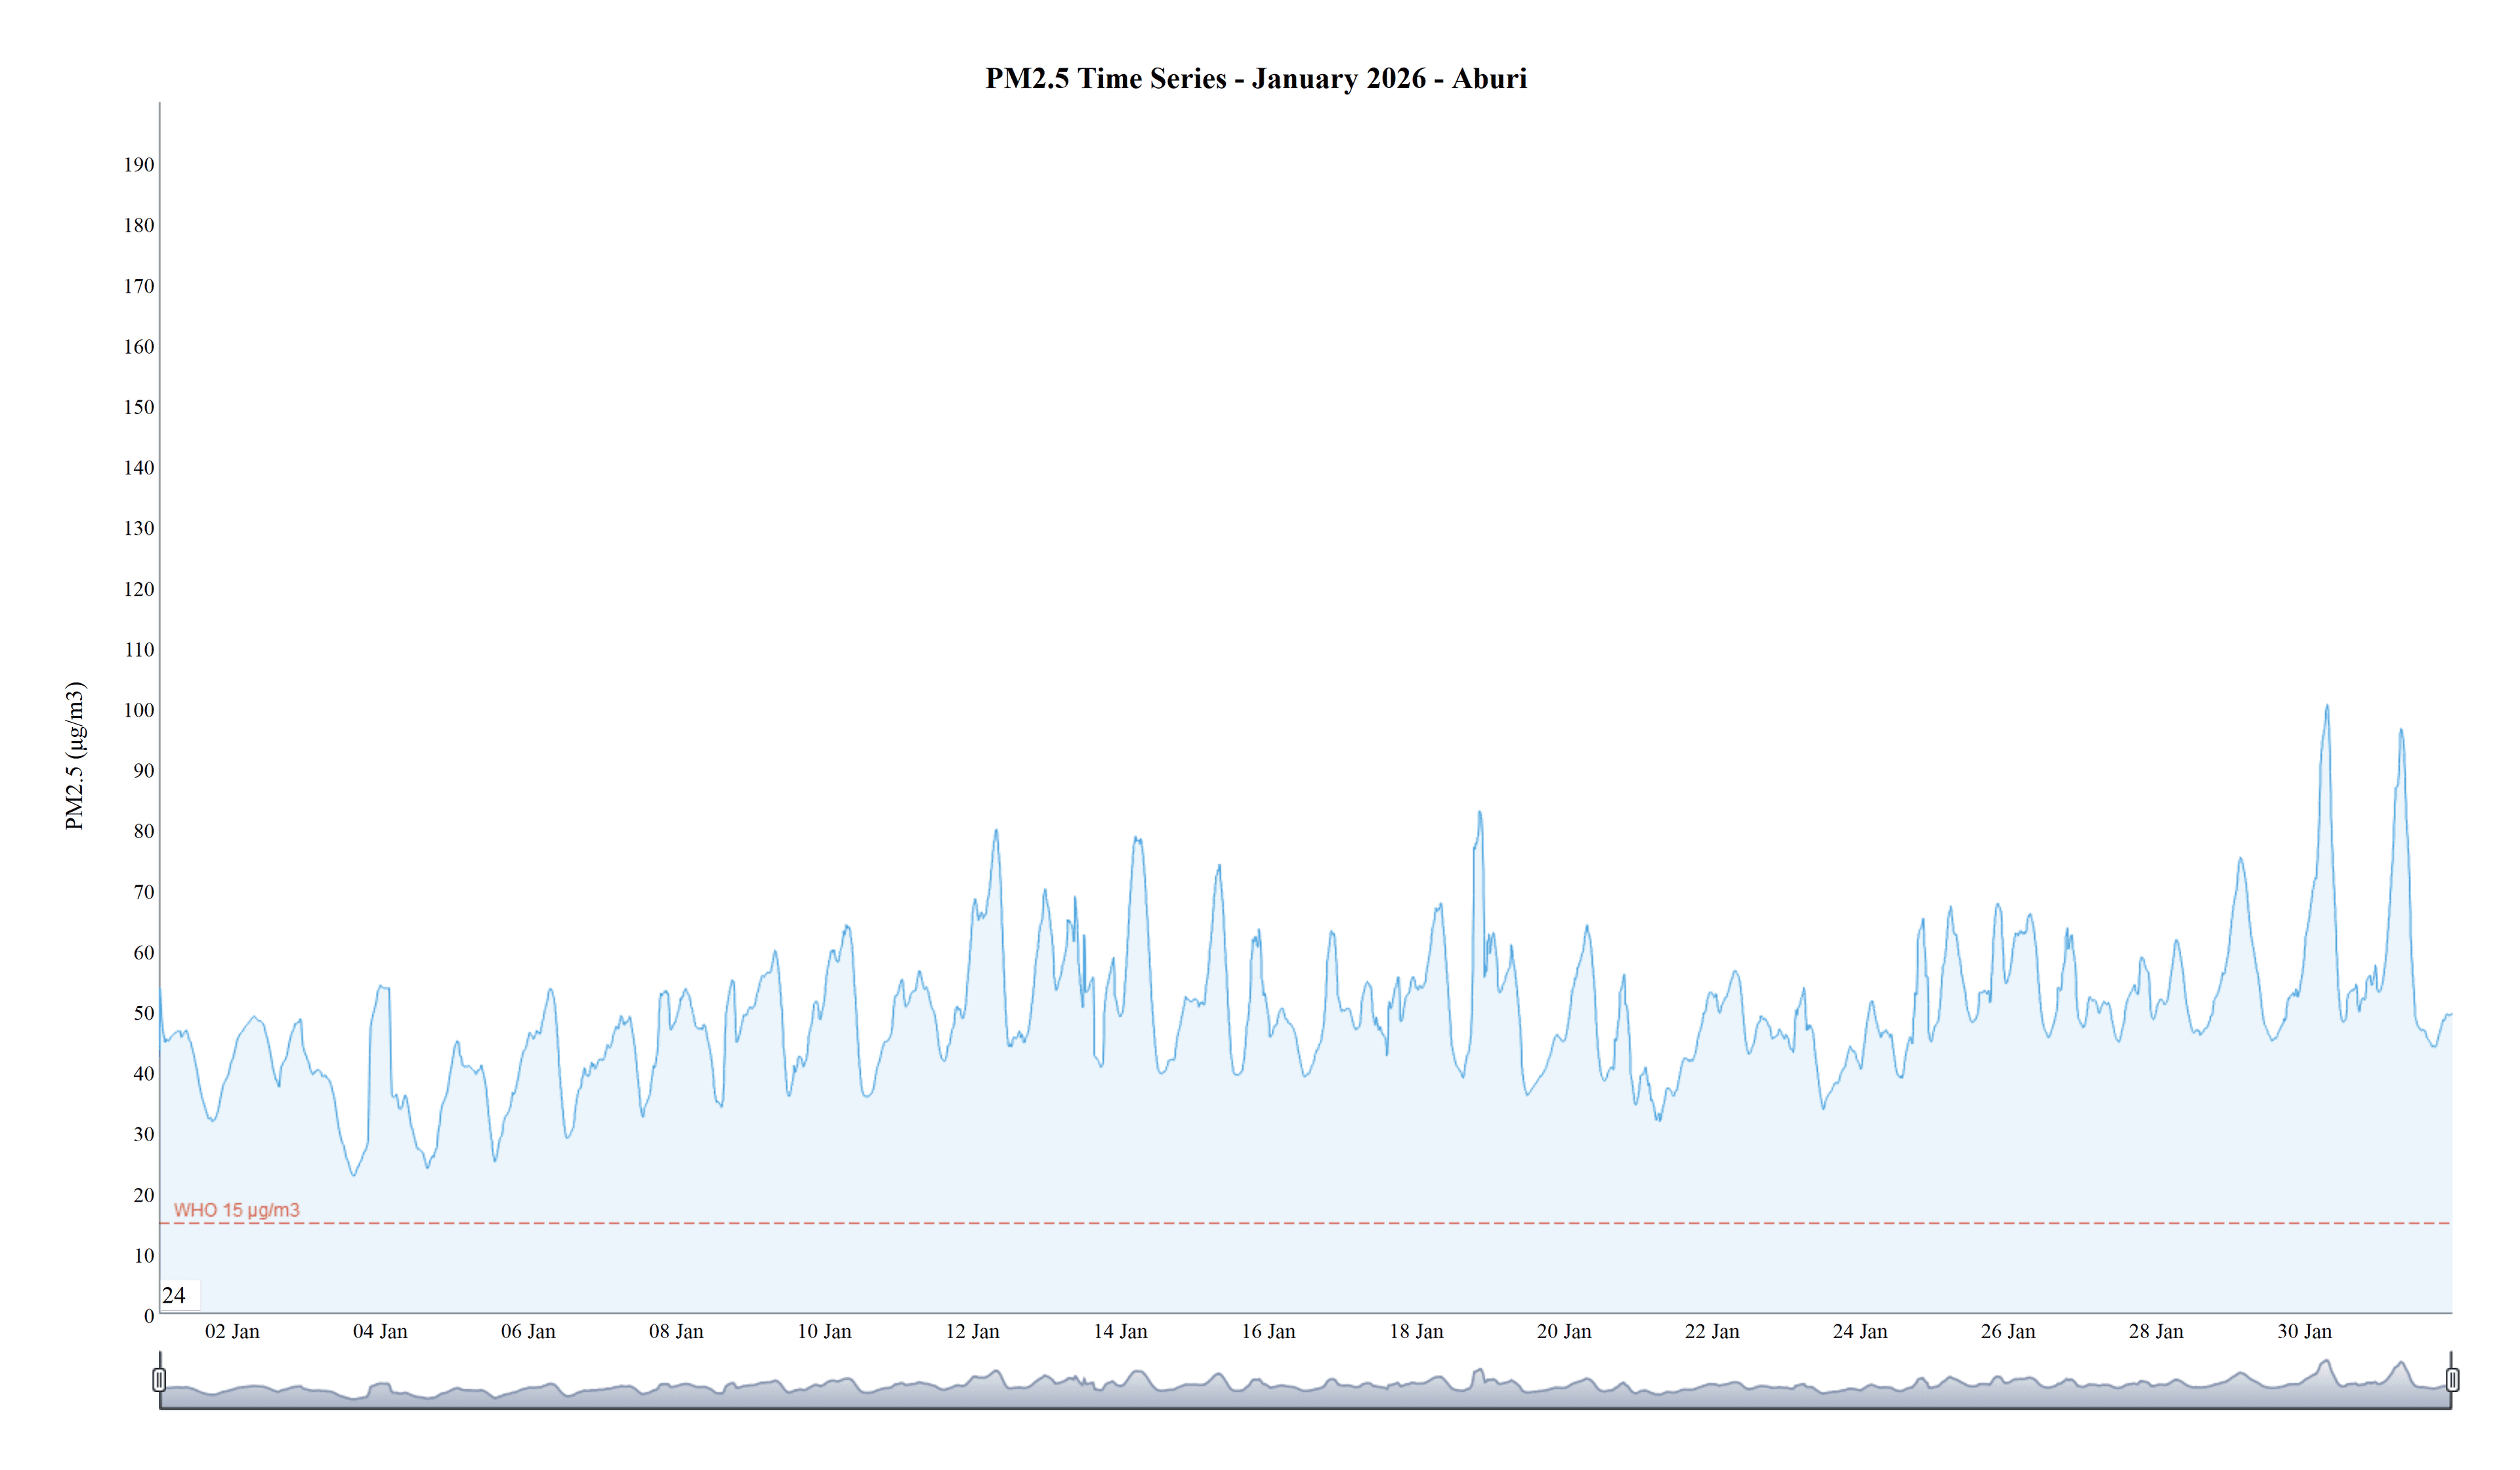Click the '10 Jan' x-axis label
This screenshot has width=2520, height=1470.
tap(824, 1331)
